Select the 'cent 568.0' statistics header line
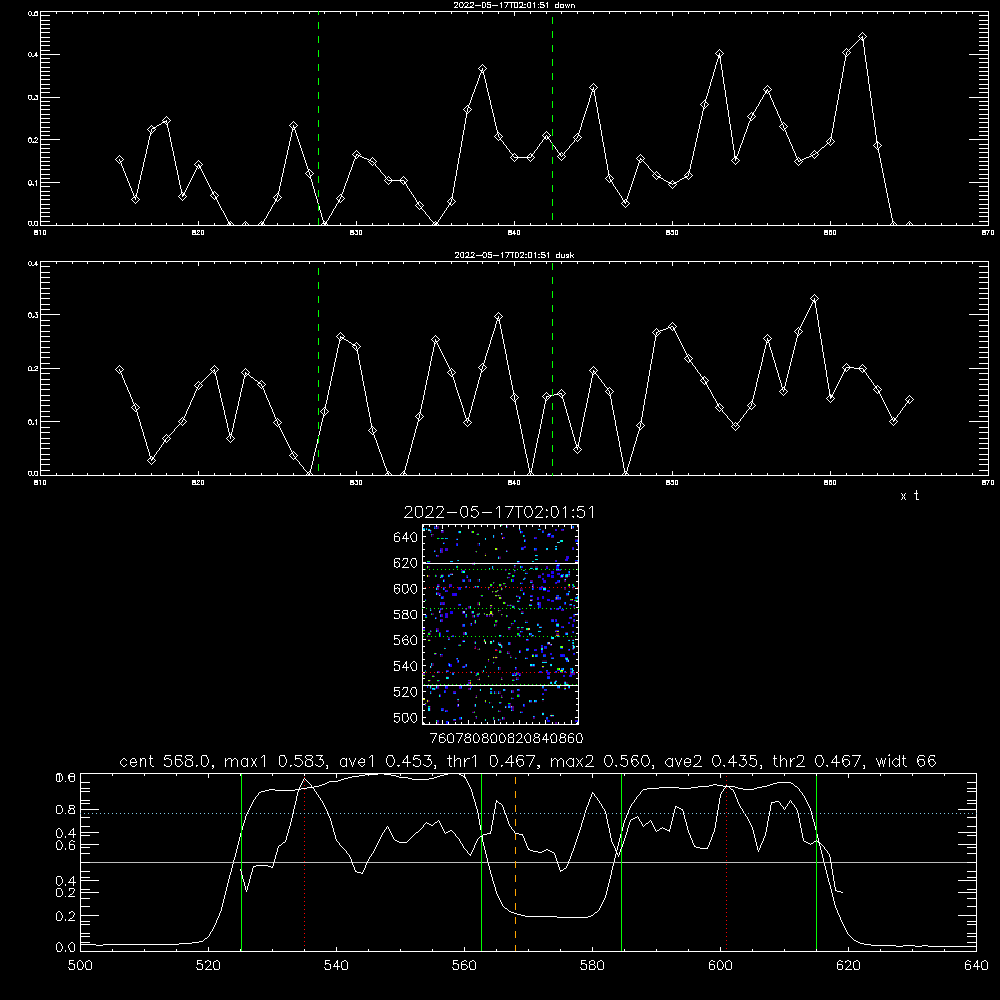Image resolution: width=1000 pixels, height=1000 pixels. point(527,761)
